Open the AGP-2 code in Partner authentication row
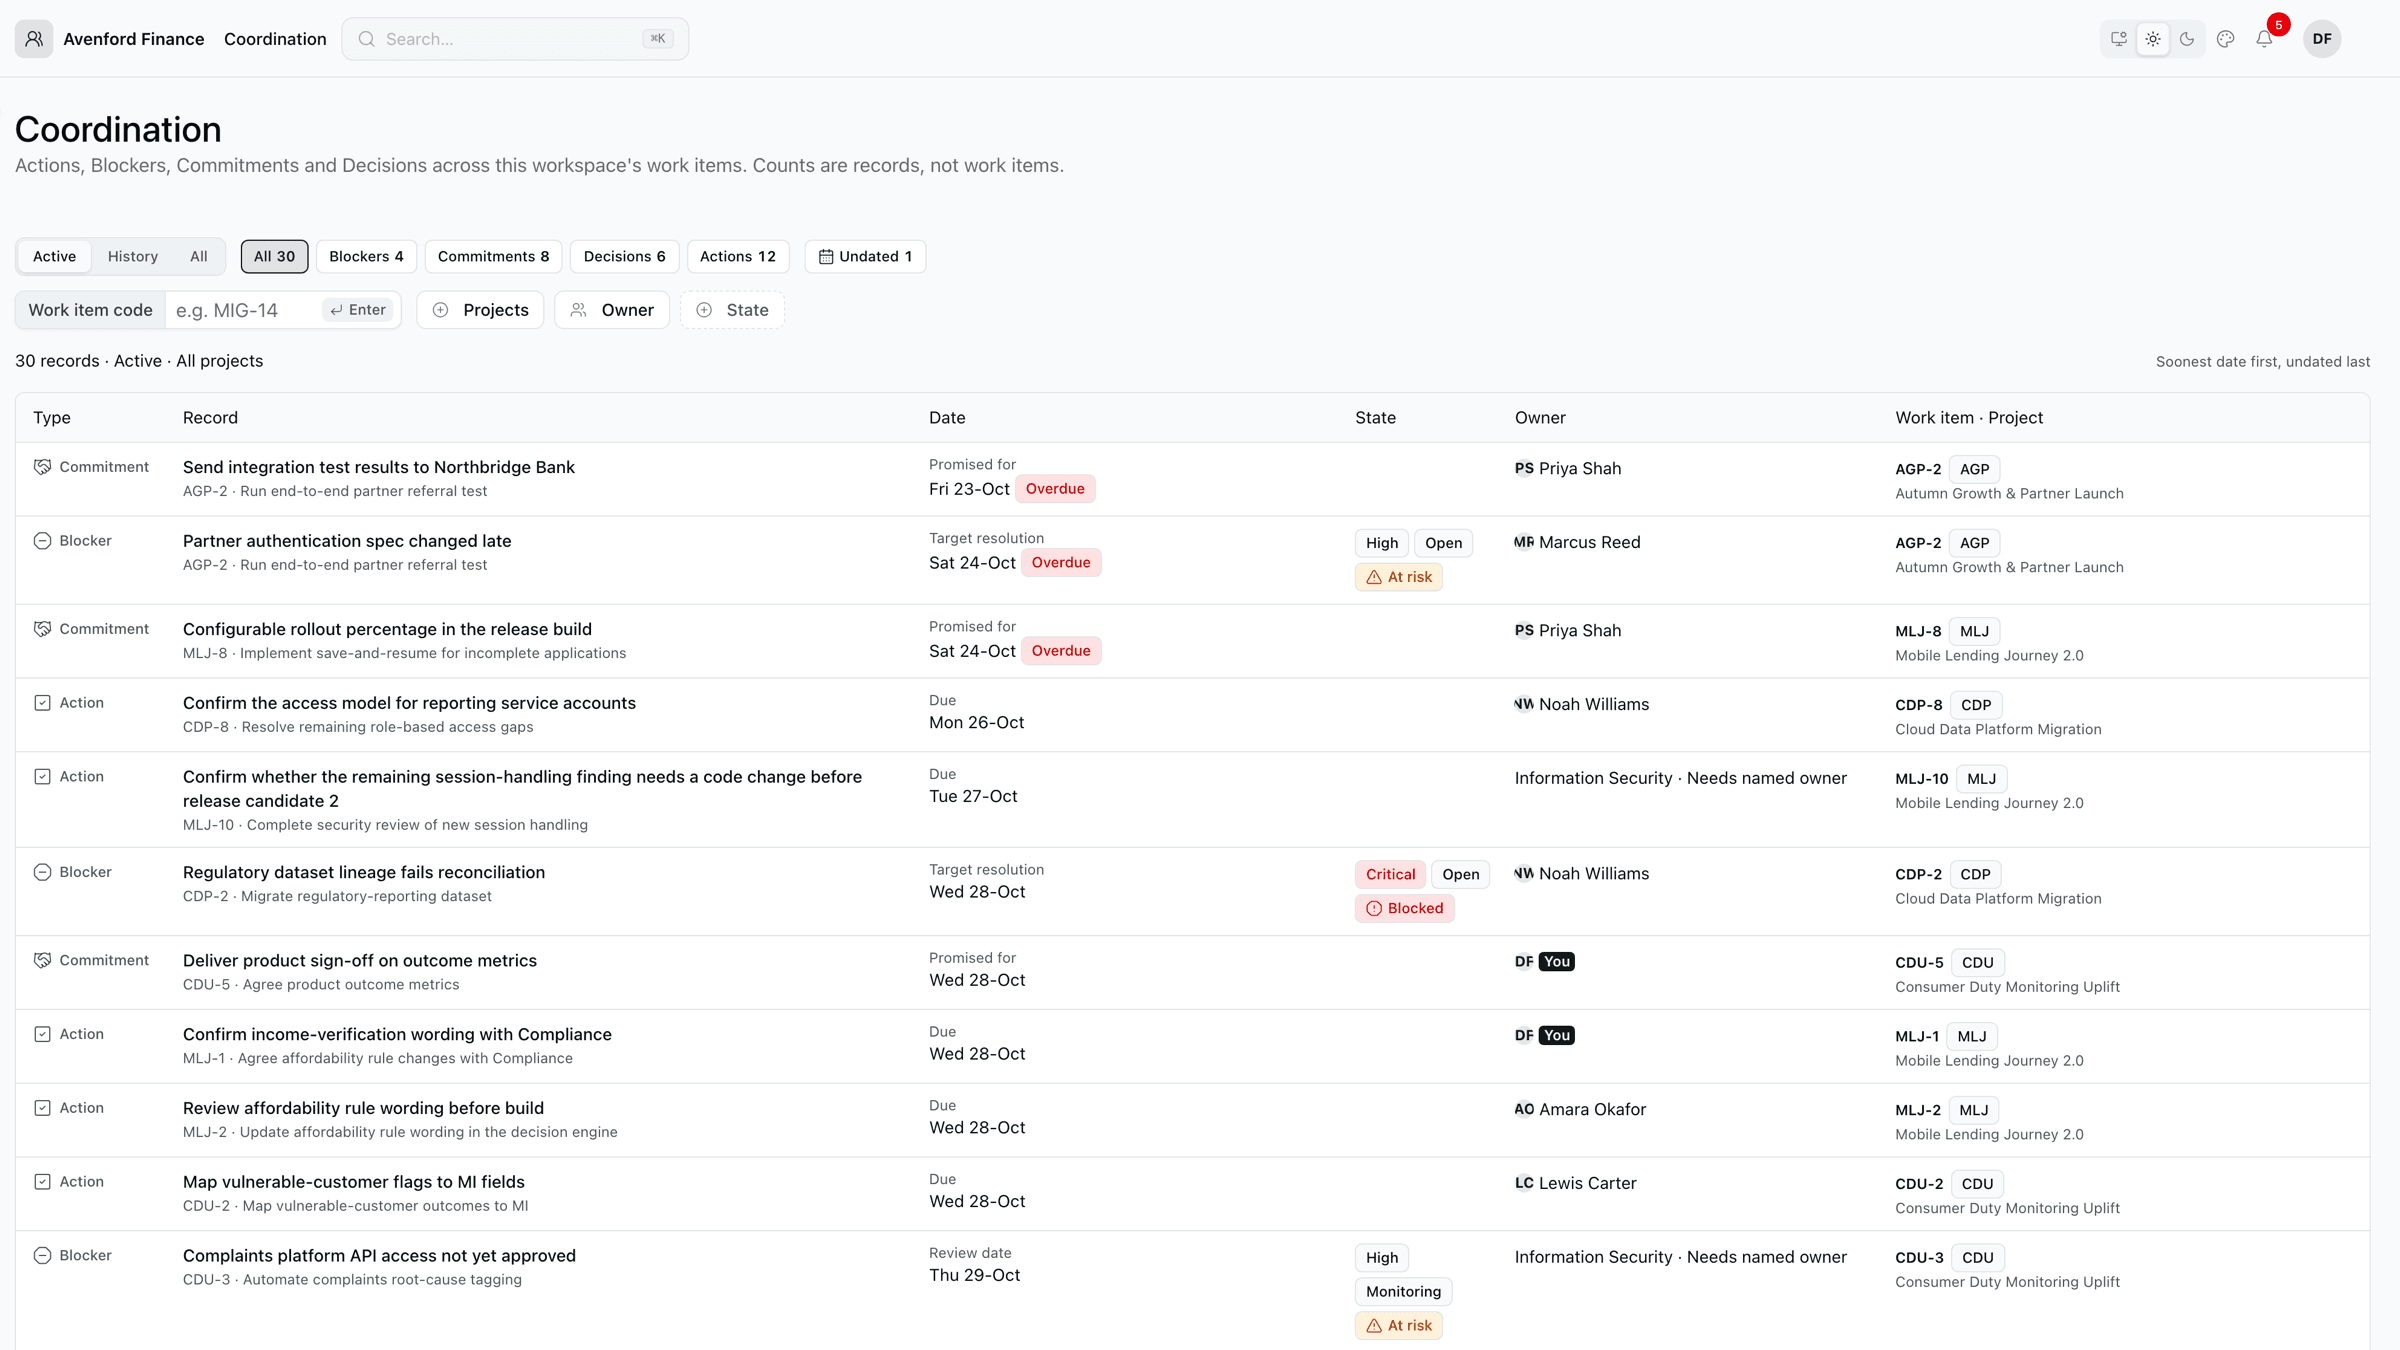Viewport: 2400px width, 1350px height. click(1918, 543)
